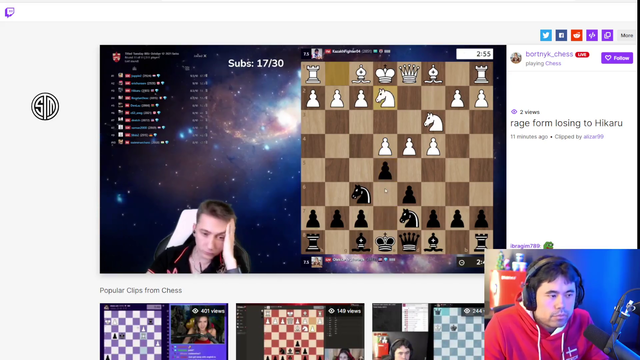Screen dimensions: 640x360
Task: Click the clip title 'rage form losing to Hikaru'
Action: (566, 123)
